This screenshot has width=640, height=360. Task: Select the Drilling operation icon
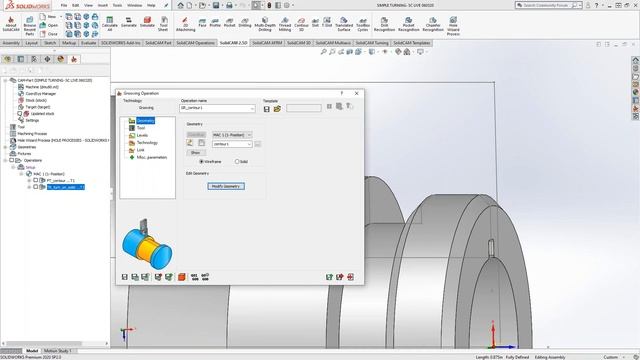pyautogui.click(x=244, y=22)
